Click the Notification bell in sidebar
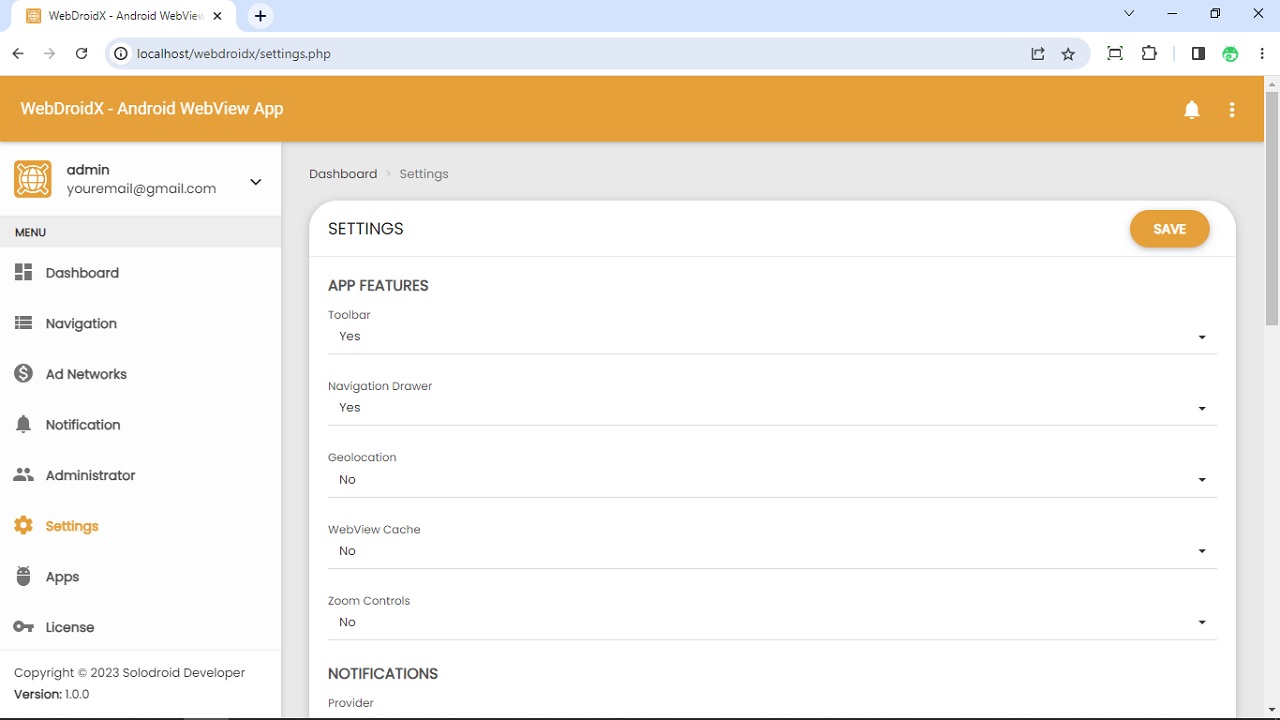This screenshot has height=720, width=1280. coord(23,424)
